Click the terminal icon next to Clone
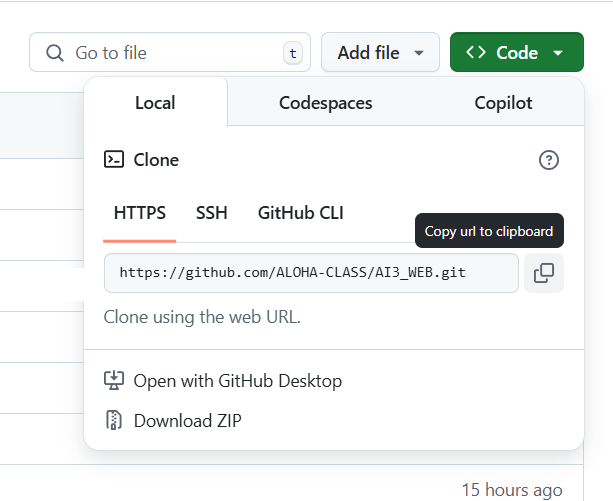 click(114, 159)
